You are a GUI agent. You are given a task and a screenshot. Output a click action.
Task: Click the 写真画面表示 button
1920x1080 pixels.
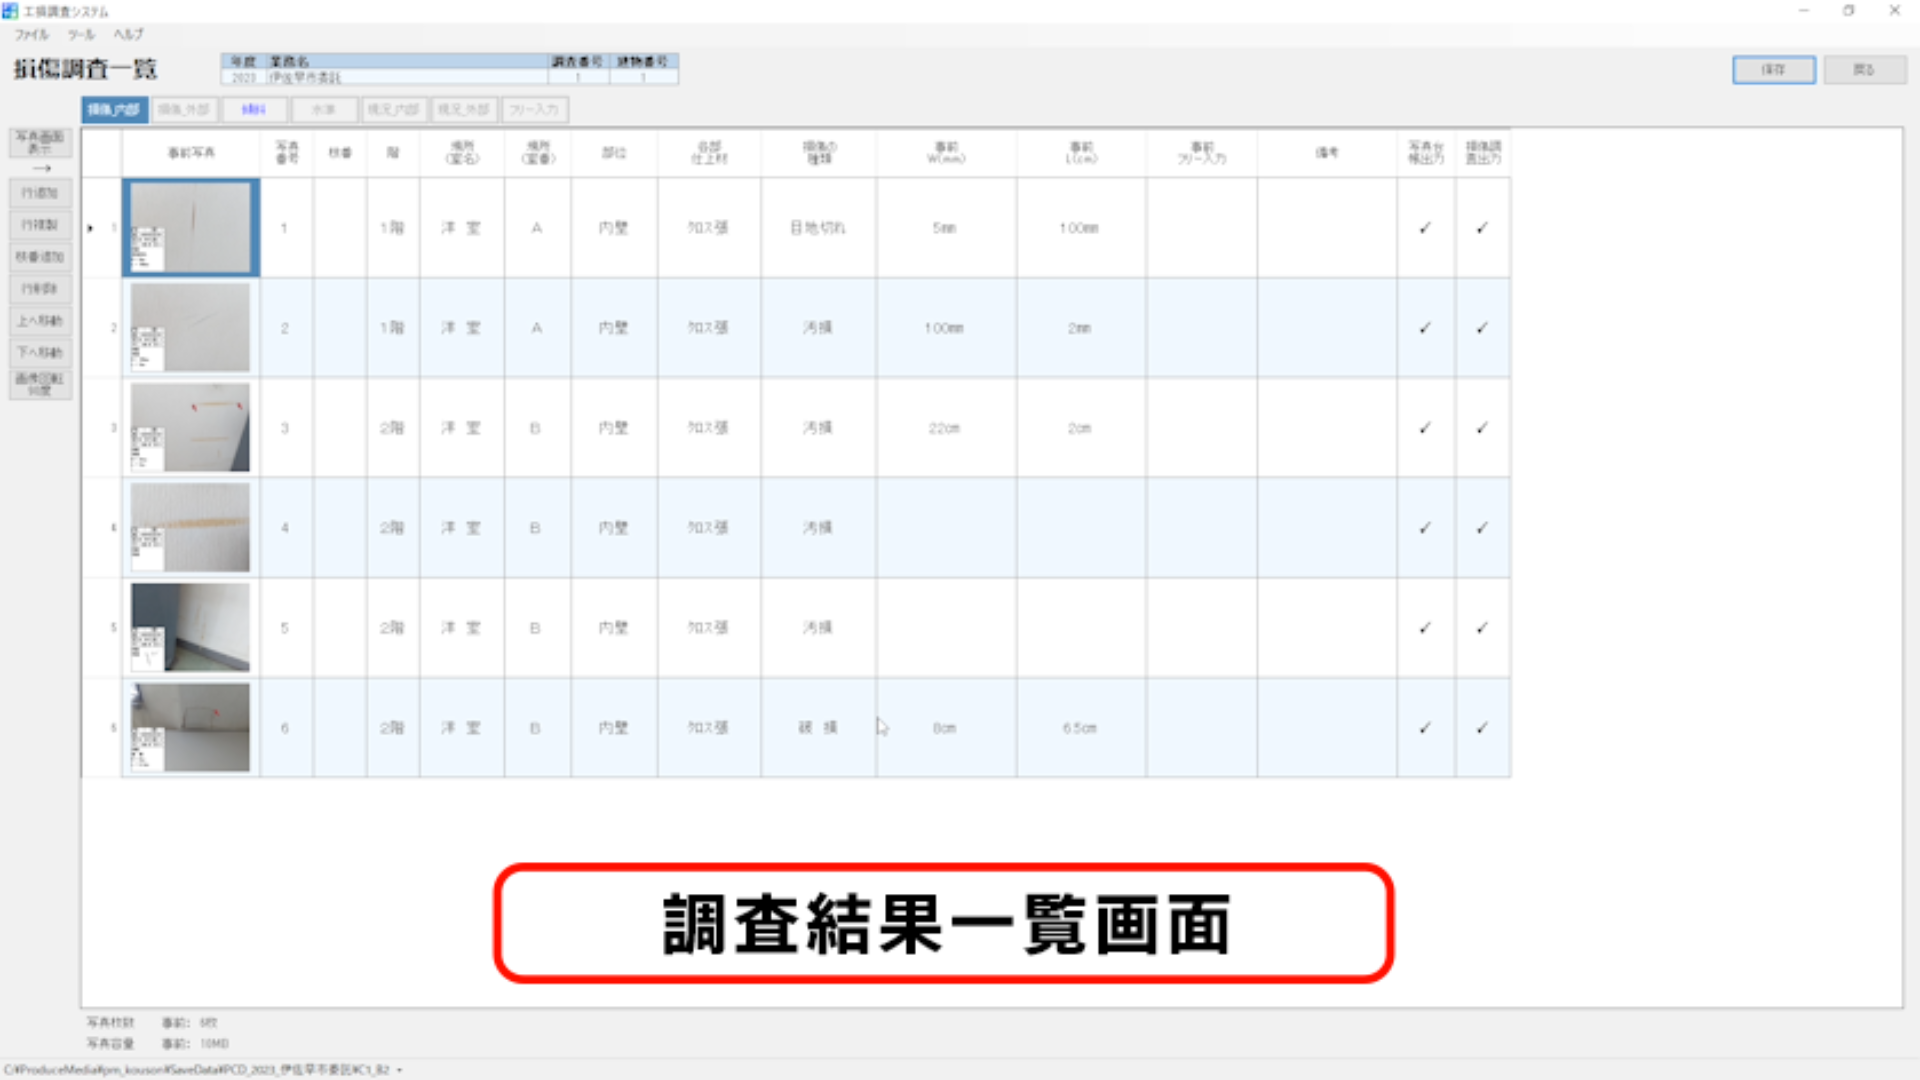pos(40,142)
